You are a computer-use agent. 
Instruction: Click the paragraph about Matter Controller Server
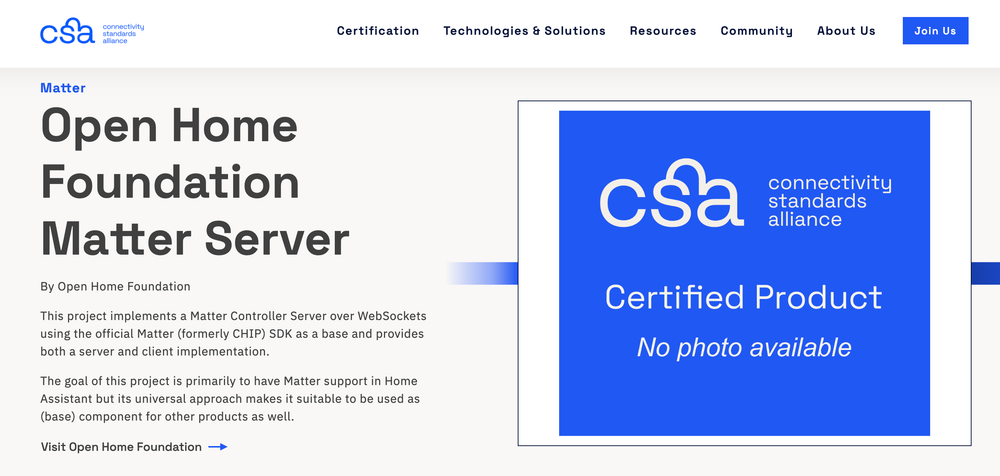coord(232,334)
